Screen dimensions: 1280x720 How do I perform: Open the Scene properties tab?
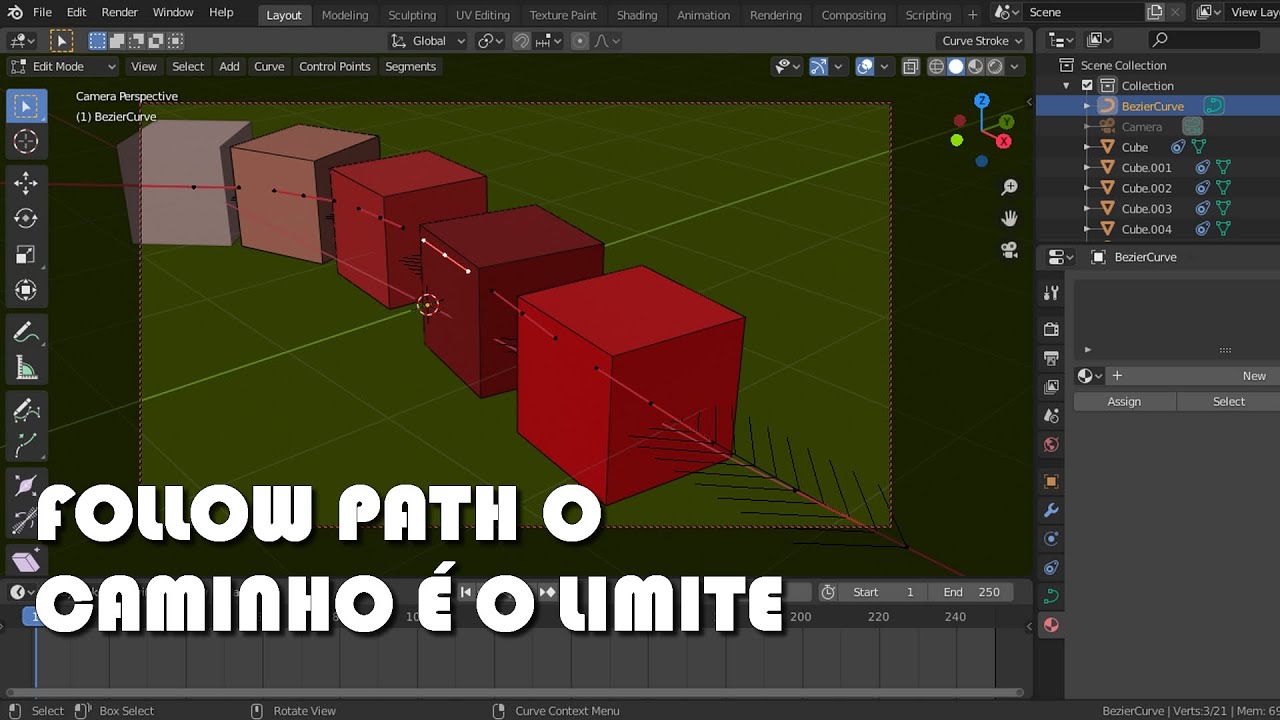[x=1051, y=416]
